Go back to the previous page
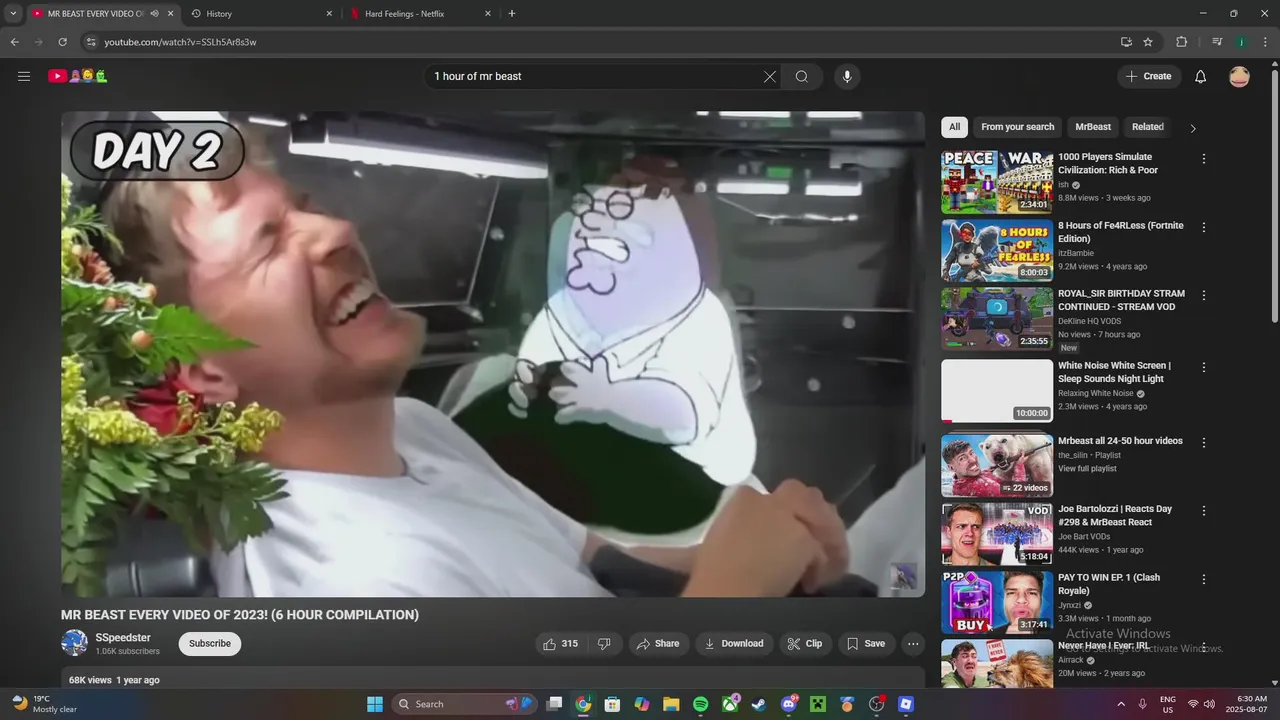This screenshot has width=1280, height=720. [14, 42]
